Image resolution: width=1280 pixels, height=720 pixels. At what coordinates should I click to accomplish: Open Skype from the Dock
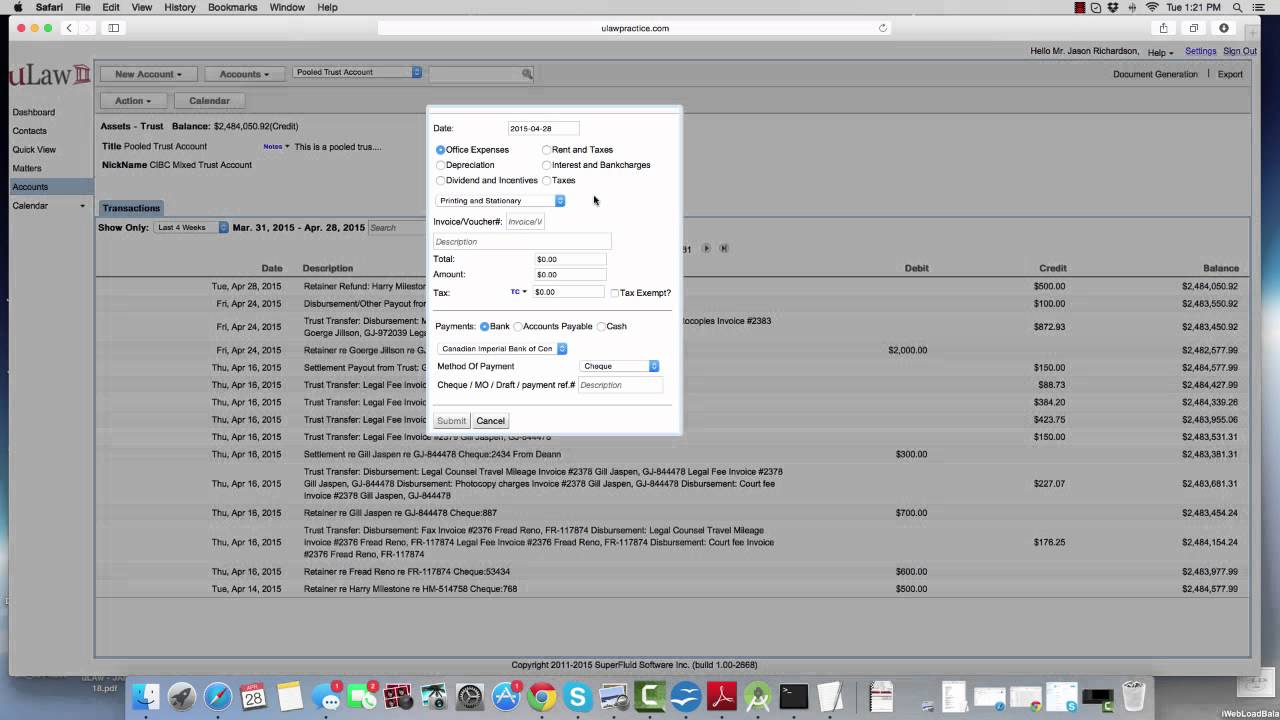tap(578, 696)
